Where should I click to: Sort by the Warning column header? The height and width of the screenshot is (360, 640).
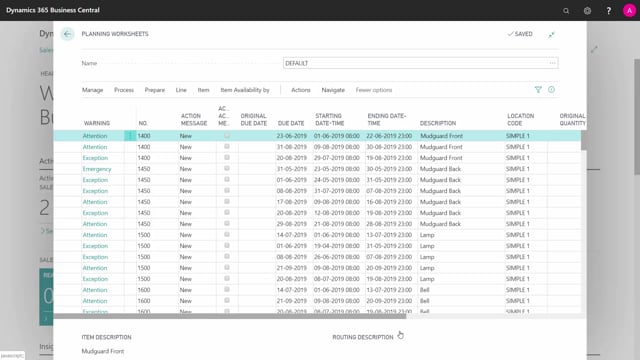pos(97,123)
